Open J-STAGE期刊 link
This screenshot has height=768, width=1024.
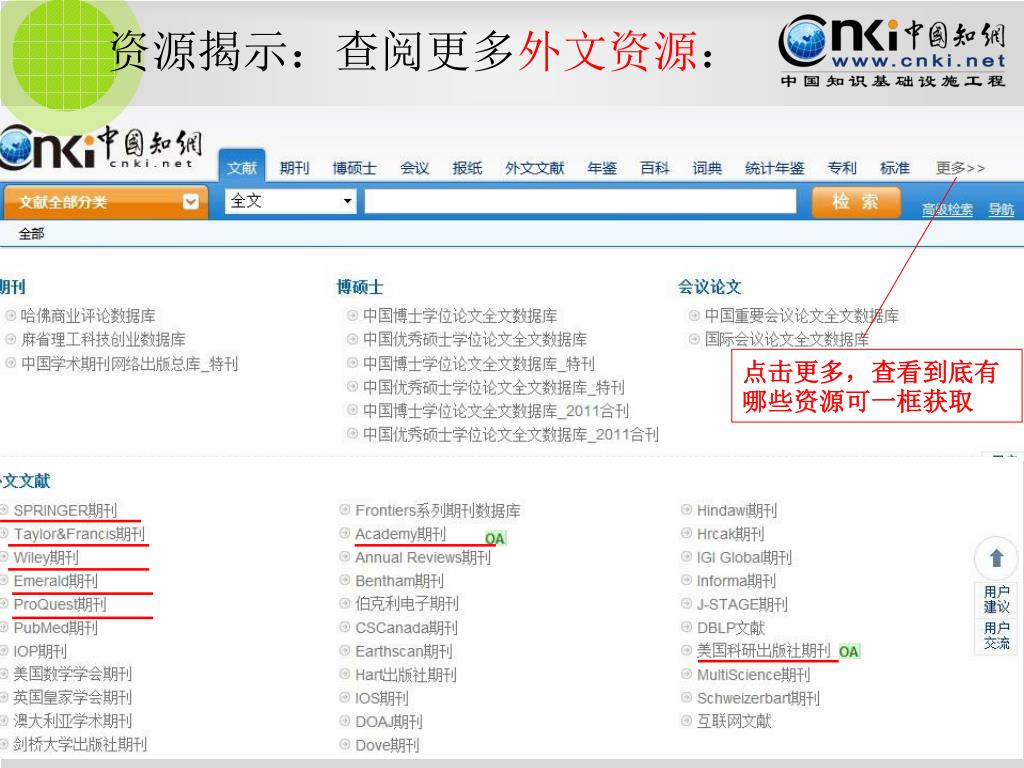[x=742, y=605]
